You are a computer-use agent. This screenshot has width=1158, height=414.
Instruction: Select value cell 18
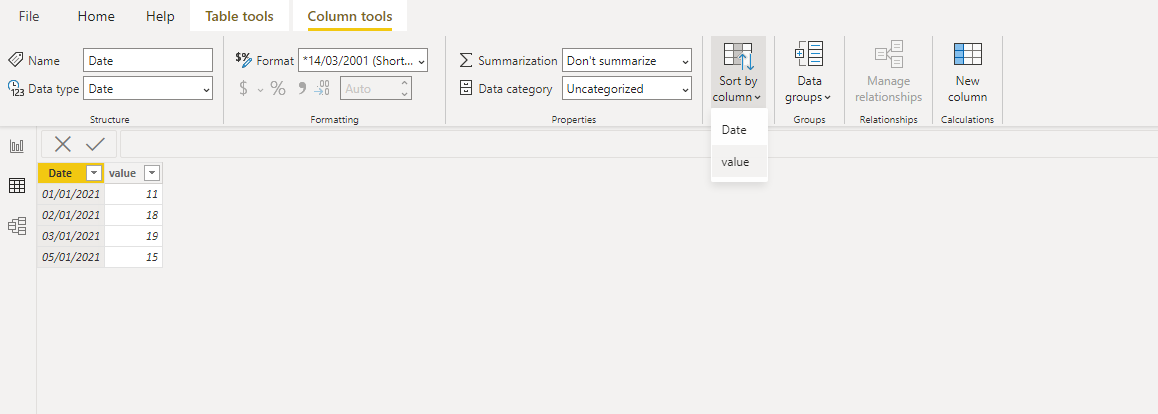(134, 215)
